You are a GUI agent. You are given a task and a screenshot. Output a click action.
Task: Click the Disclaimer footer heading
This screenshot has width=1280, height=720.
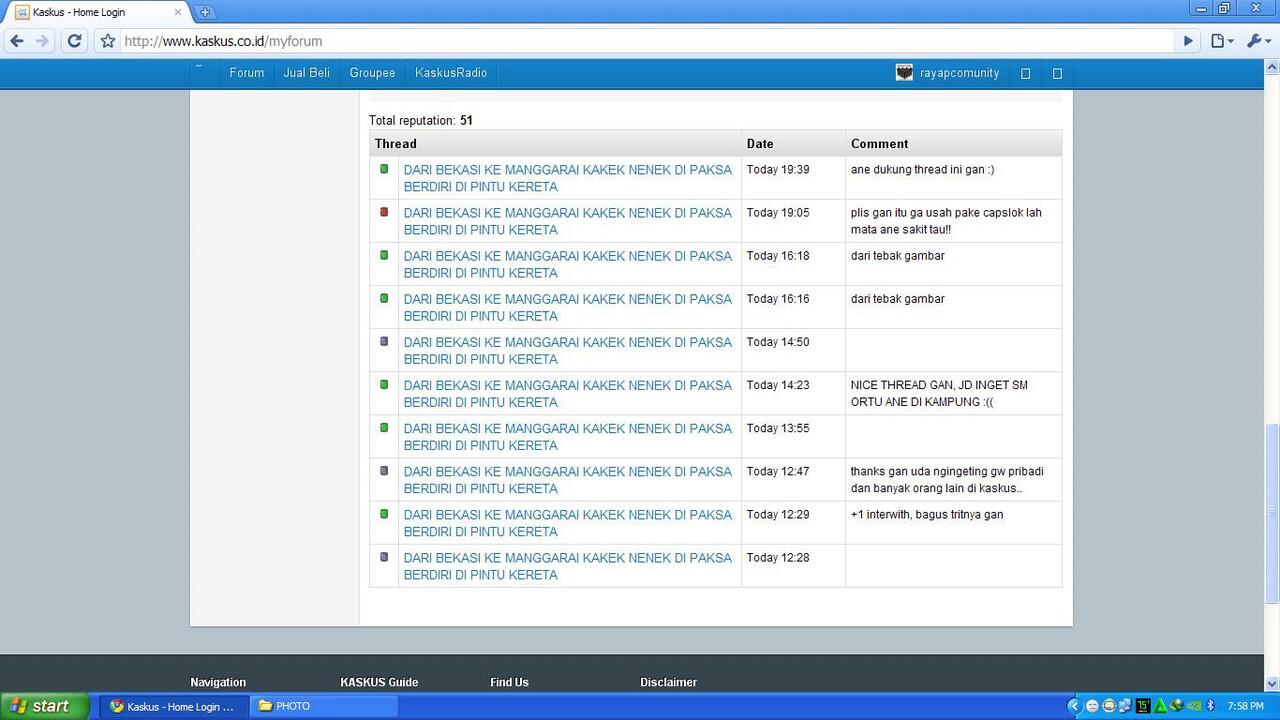point(668,682)
